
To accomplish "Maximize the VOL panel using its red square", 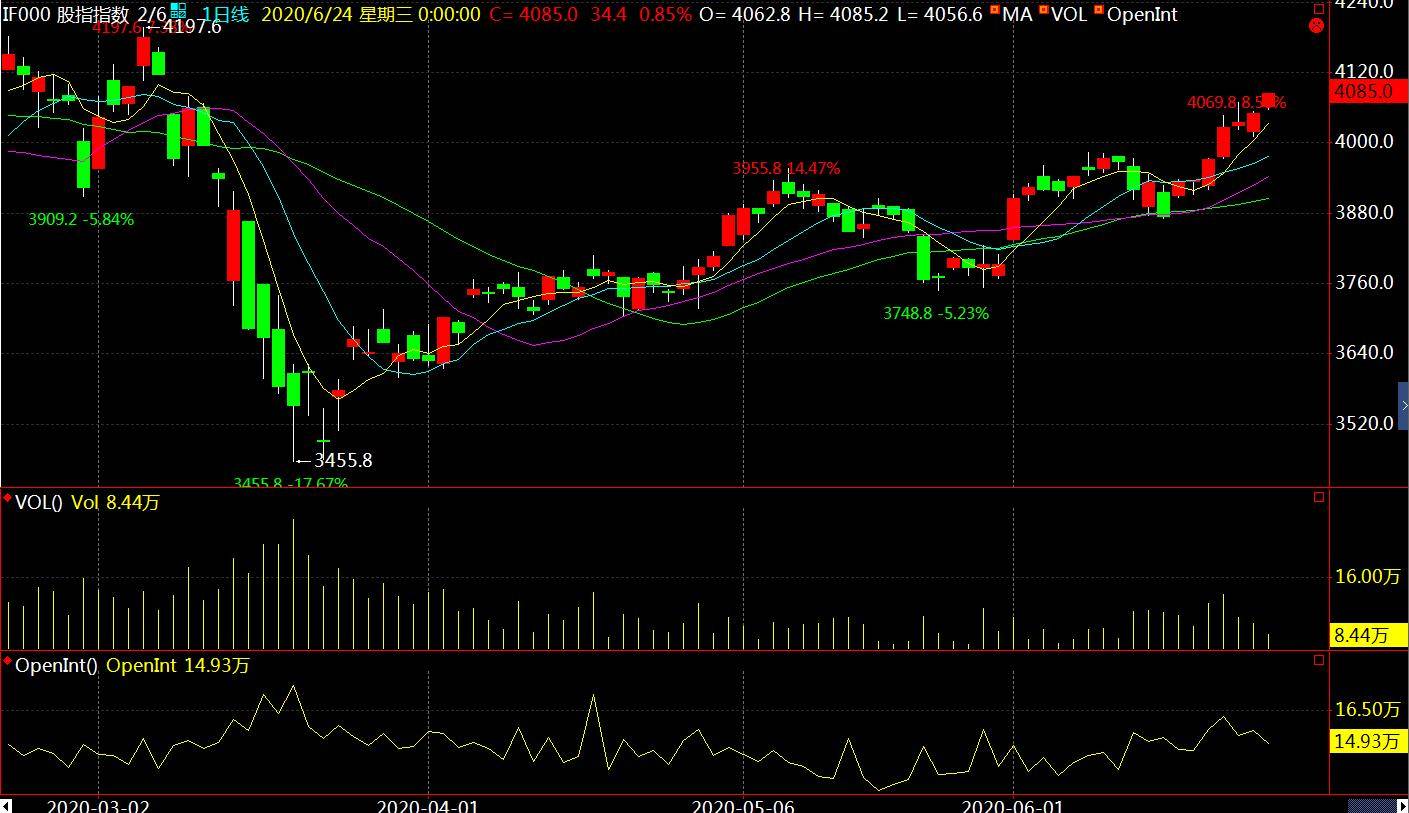I will click(x=1319, y=497).
